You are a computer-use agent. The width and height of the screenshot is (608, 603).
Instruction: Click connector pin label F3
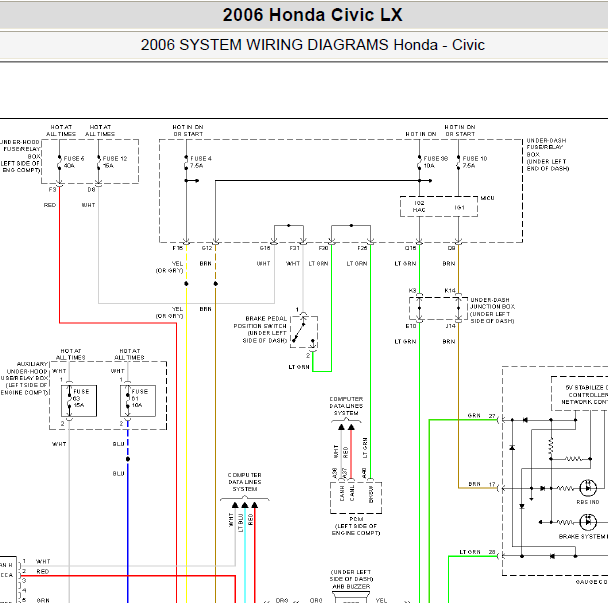52,190
